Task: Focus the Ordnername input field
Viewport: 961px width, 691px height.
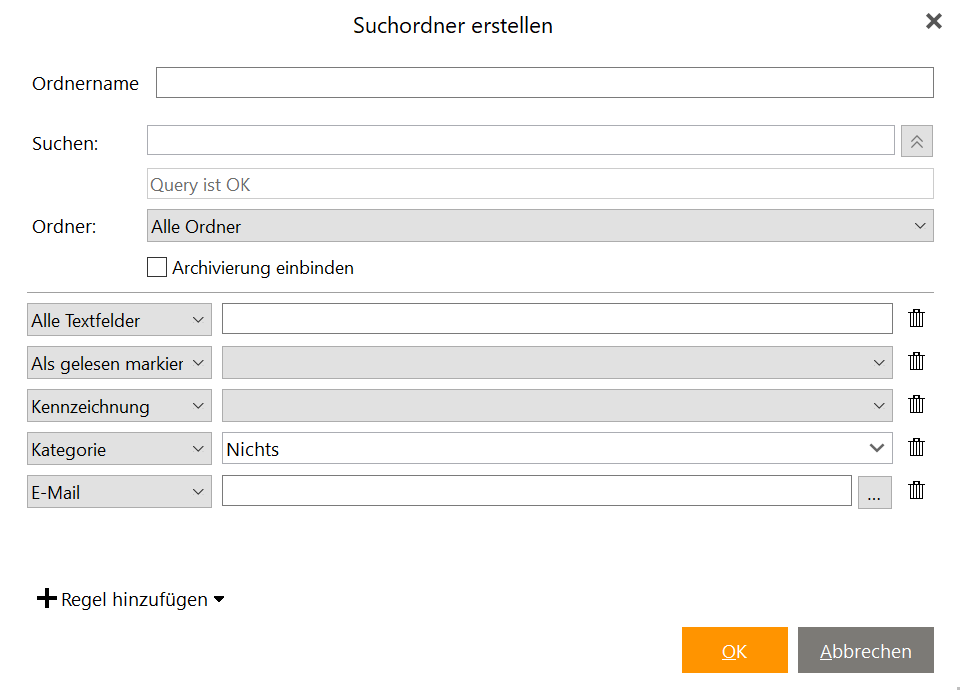Action: click(544, 83)
